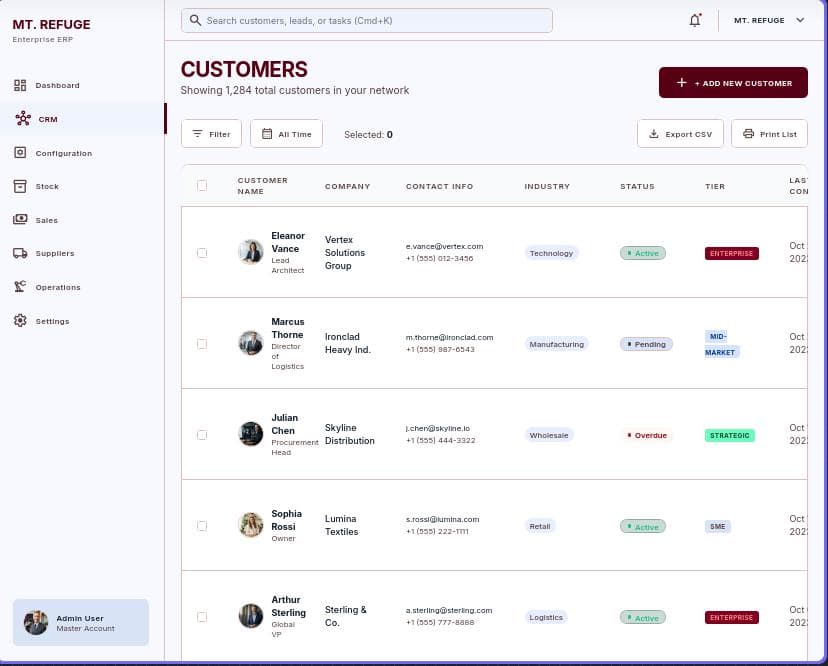Click Export CSV button
Viewport: 828px width, 666px height.
tap(680, 134)
